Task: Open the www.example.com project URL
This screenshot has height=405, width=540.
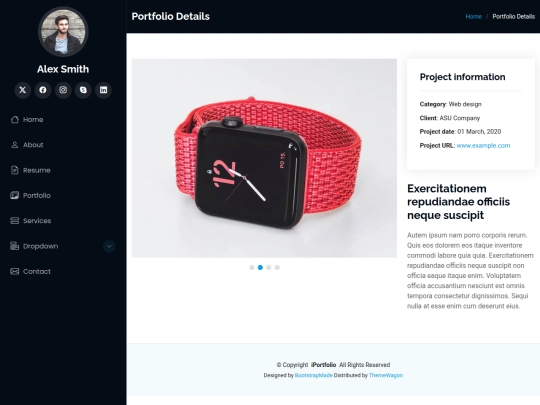Action: click(483, 145)
